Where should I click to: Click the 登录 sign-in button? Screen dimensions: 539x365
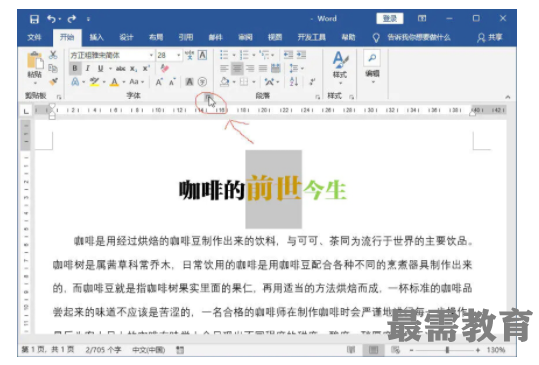coord(390,19)
